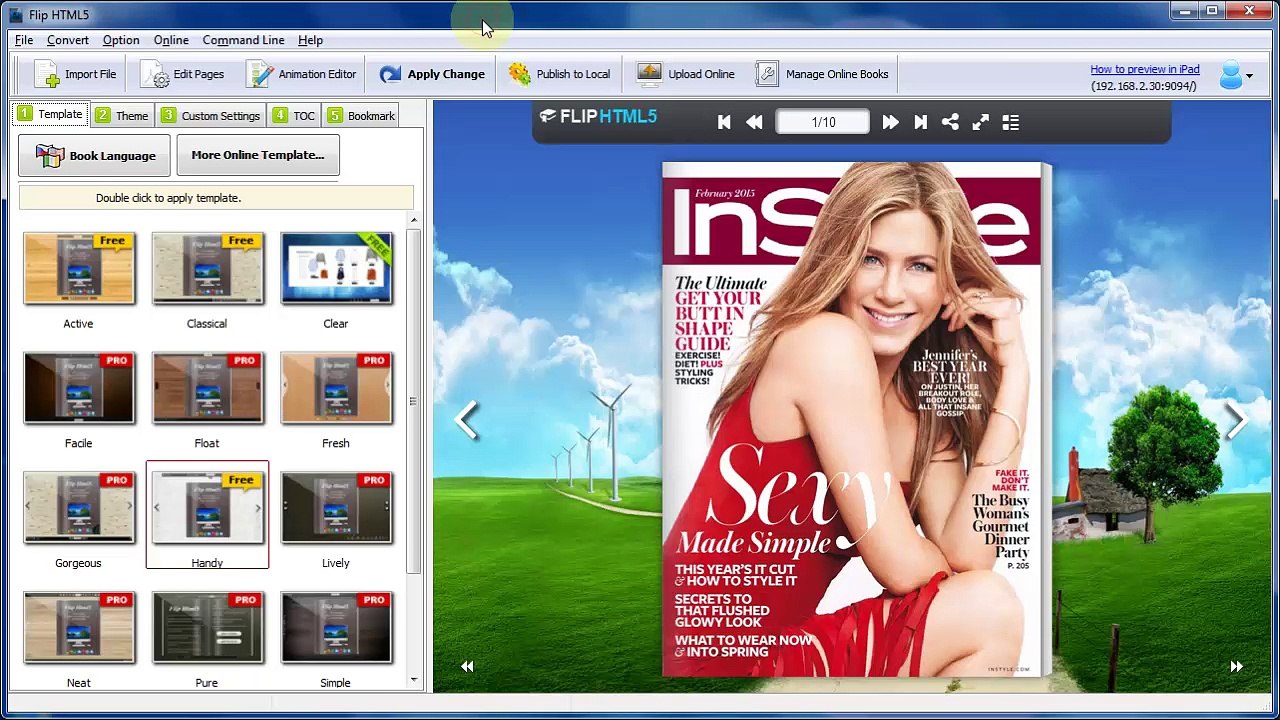Click the Last page icon in viewer toolbar

tap(920, 122)
